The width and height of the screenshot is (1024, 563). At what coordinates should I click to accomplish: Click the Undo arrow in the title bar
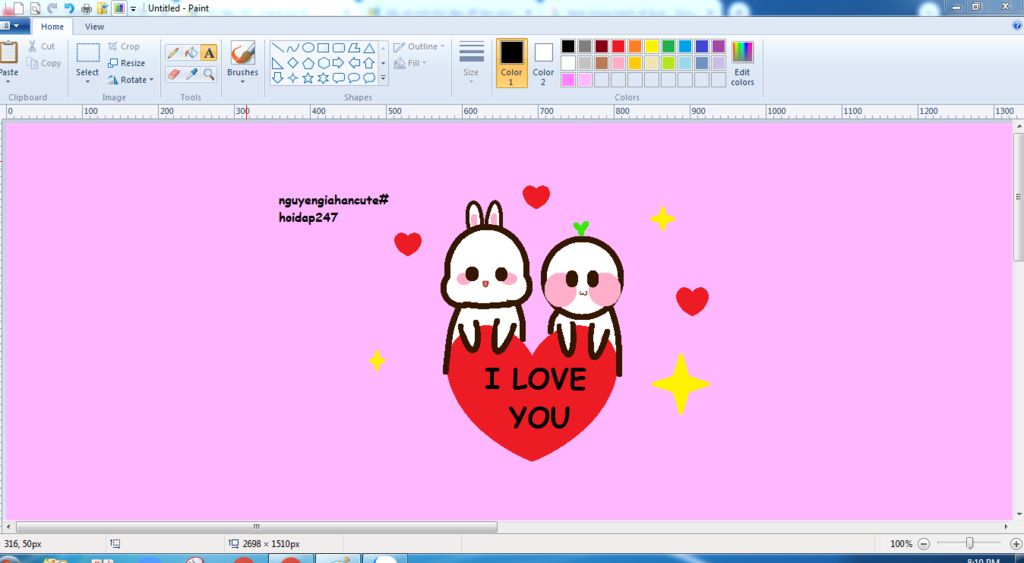(69, 8)
